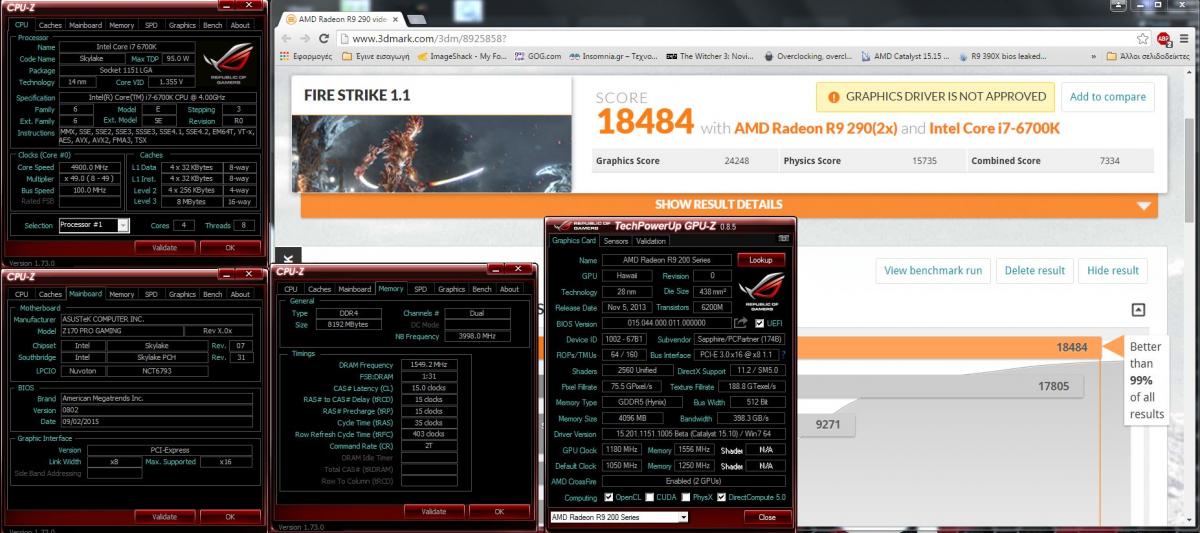Click the X icon at the left of the results panel
Viewport: 1200px width, 533px height.
(289, 258)
